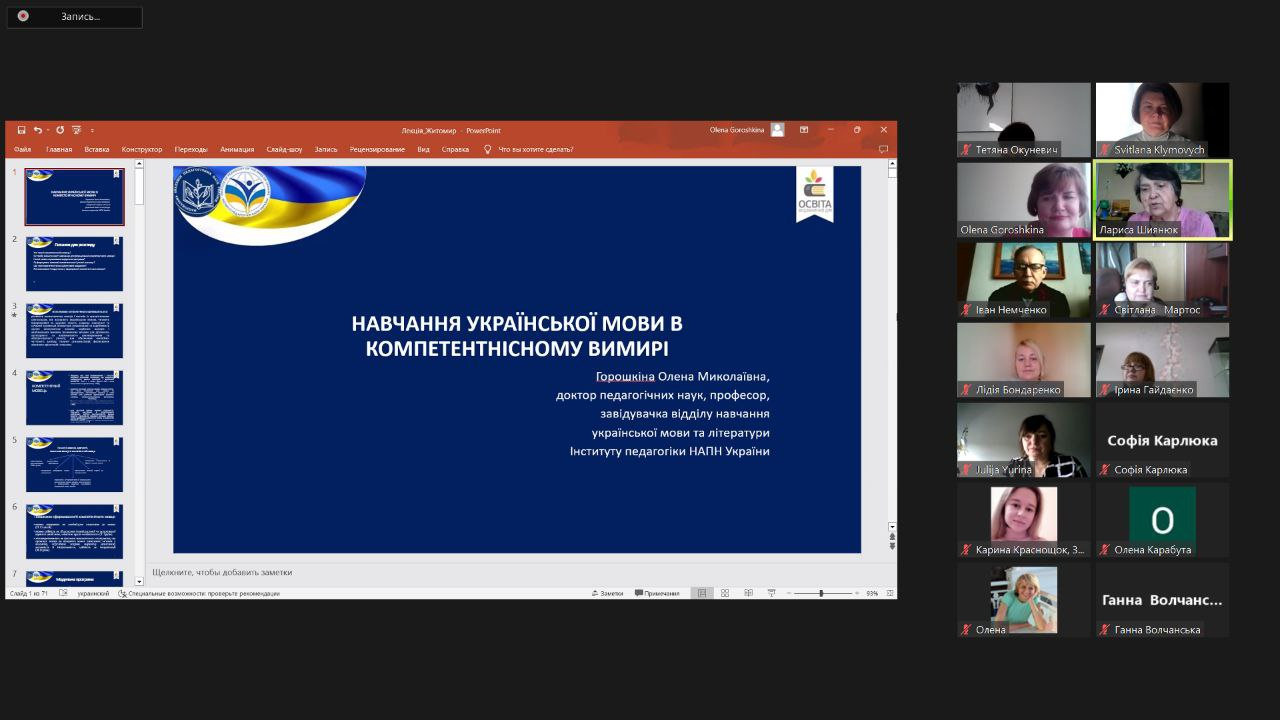Open comments pane icon at ribbon right
Screen dimensions: 1280x720
click(x=883, y=149)
